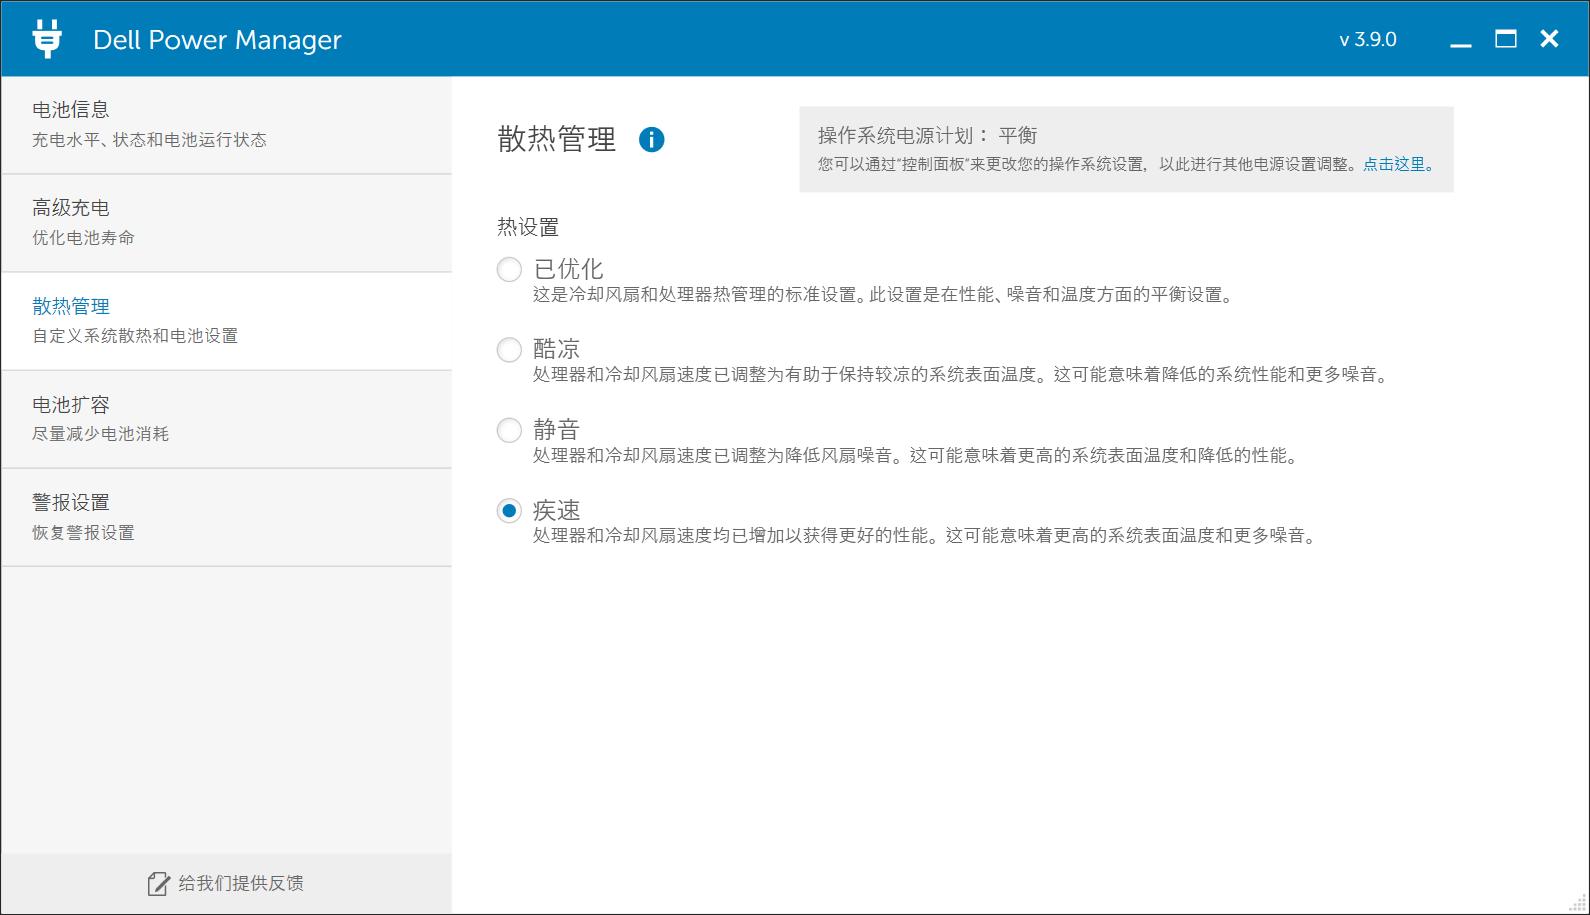
Task: Click the 疾速 description about 更好的性能
Action: (x=927, y=536)
